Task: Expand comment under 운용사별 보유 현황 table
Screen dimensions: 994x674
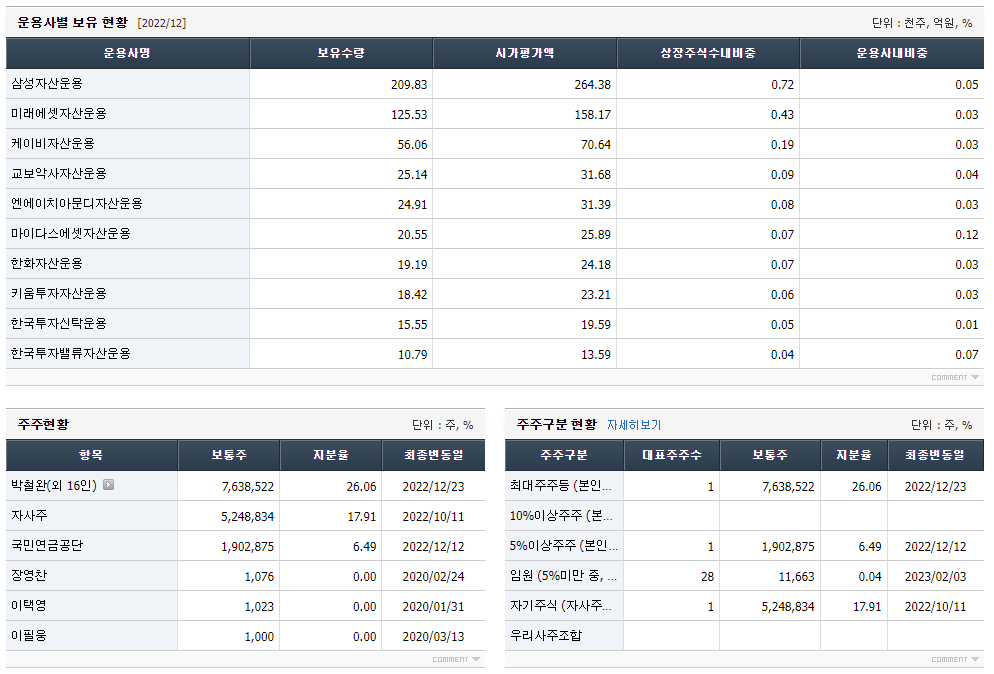Action: tap(955, 377)
